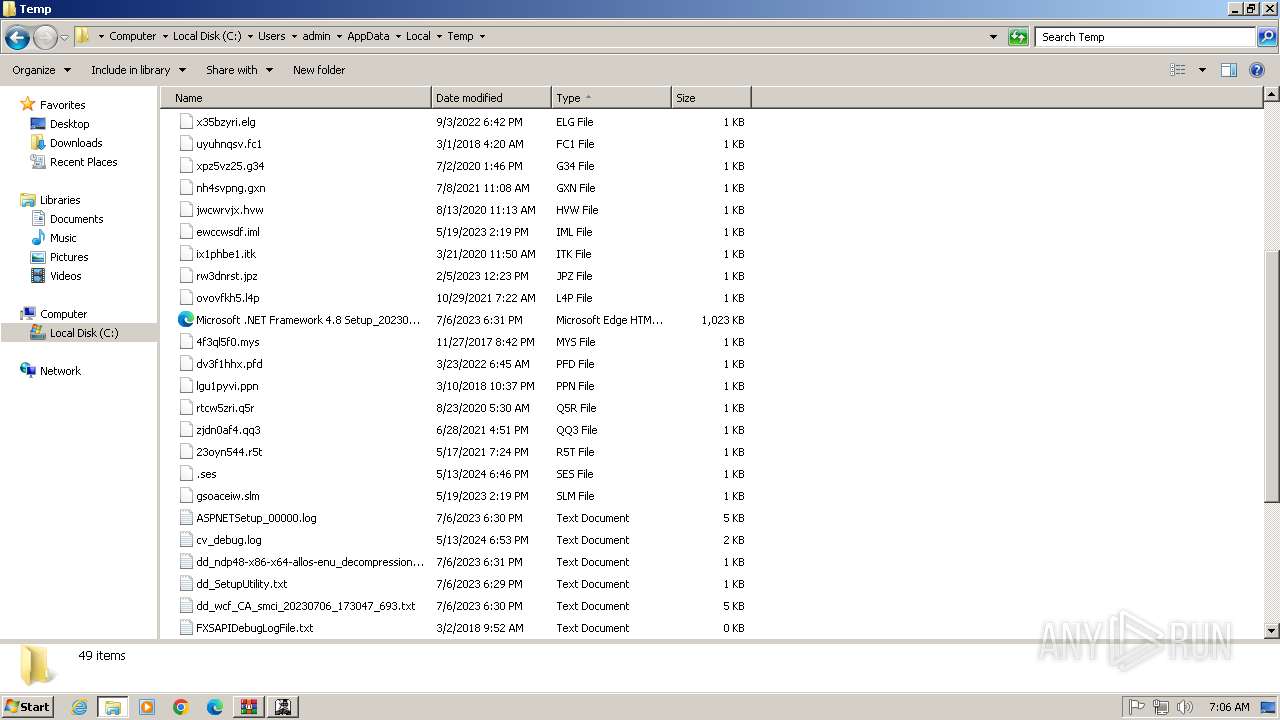The image size is (1280, 720).
Task: Launch Google Chrome from taskbar
Action: coord(181,707)
